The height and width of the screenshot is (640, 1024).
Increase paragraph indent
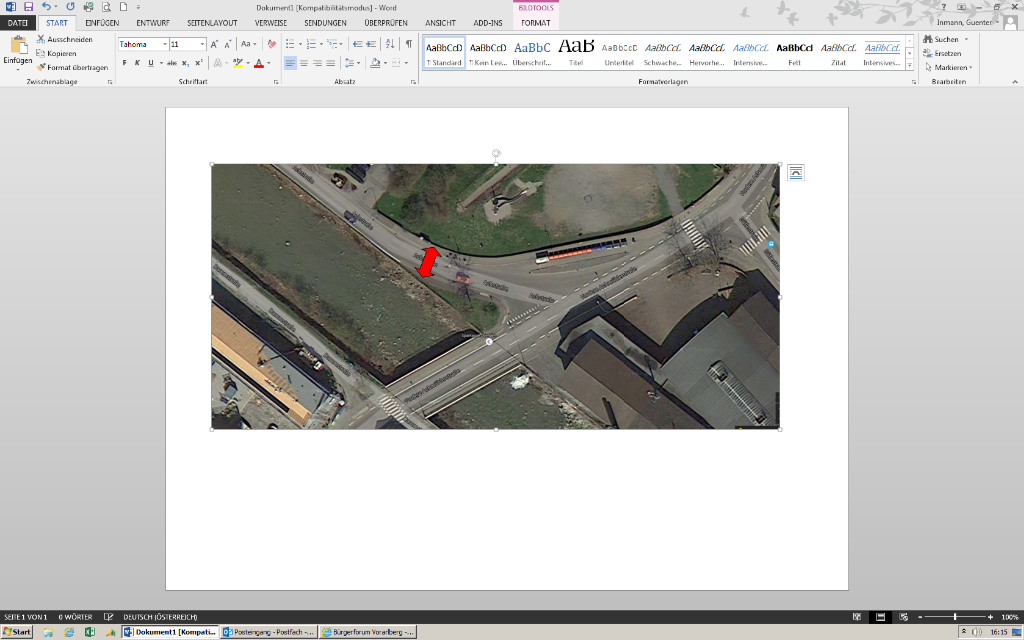click(371, 44)
